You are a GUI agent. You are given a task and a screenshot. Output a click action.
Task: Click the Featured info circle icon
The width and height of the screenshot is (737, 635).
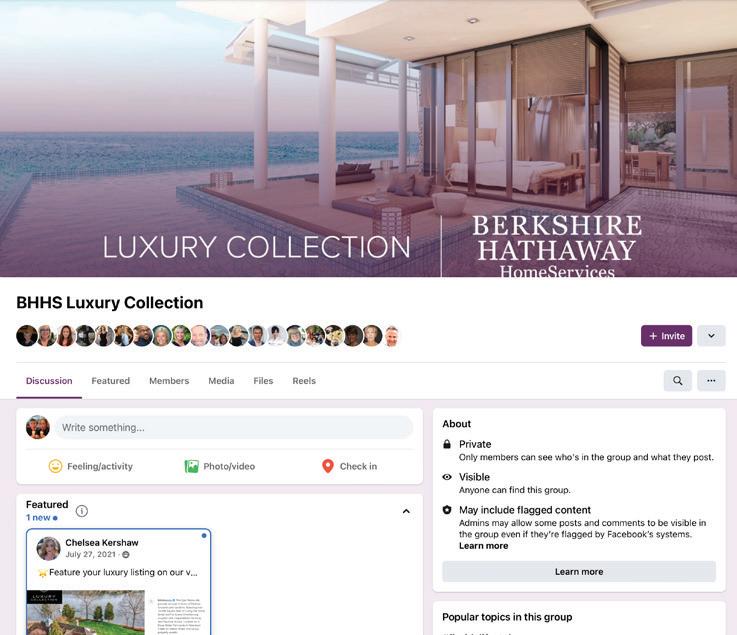click(82, 511)
